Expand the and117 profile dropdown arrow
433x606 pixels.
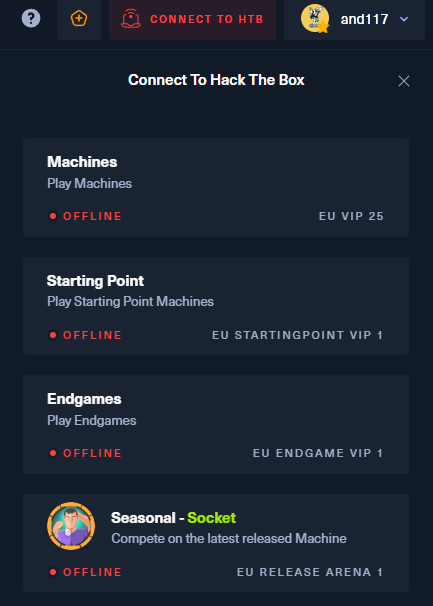[404, 19]
